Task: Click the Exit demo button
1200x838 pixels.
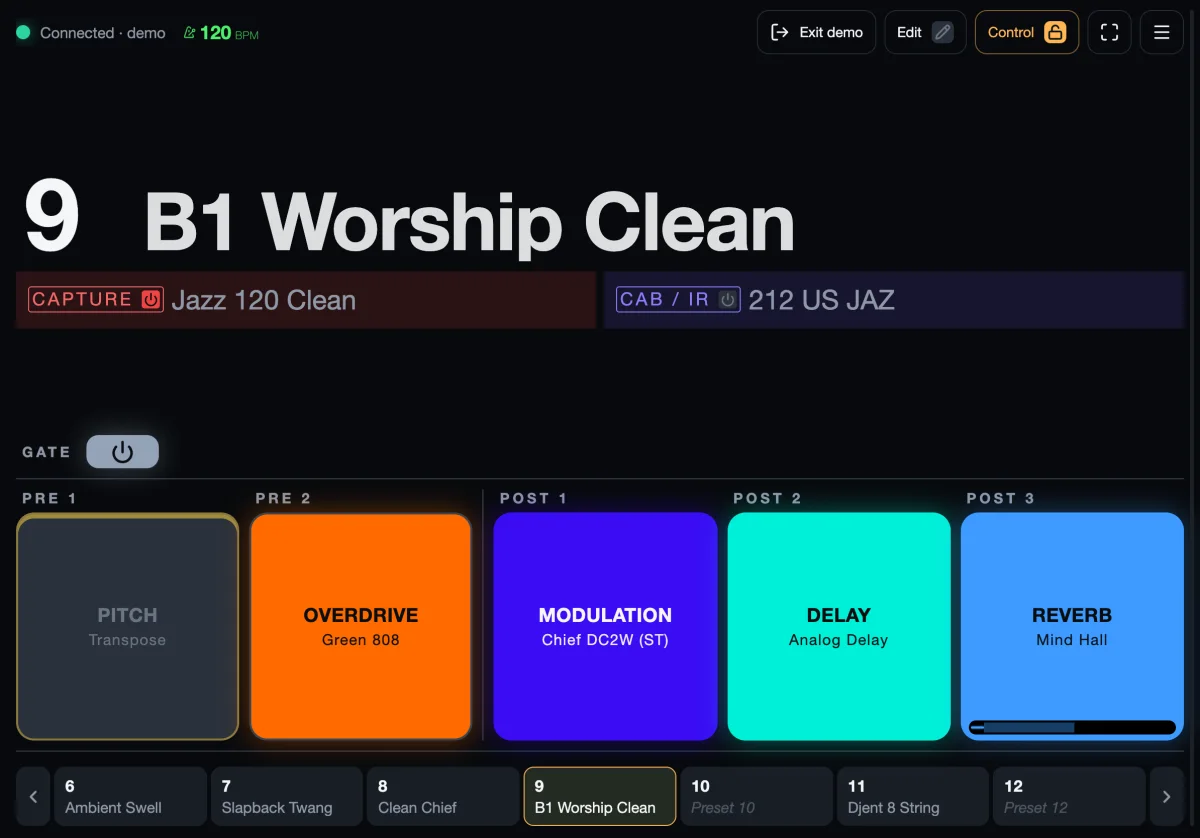Action: (x=816, y=32)
